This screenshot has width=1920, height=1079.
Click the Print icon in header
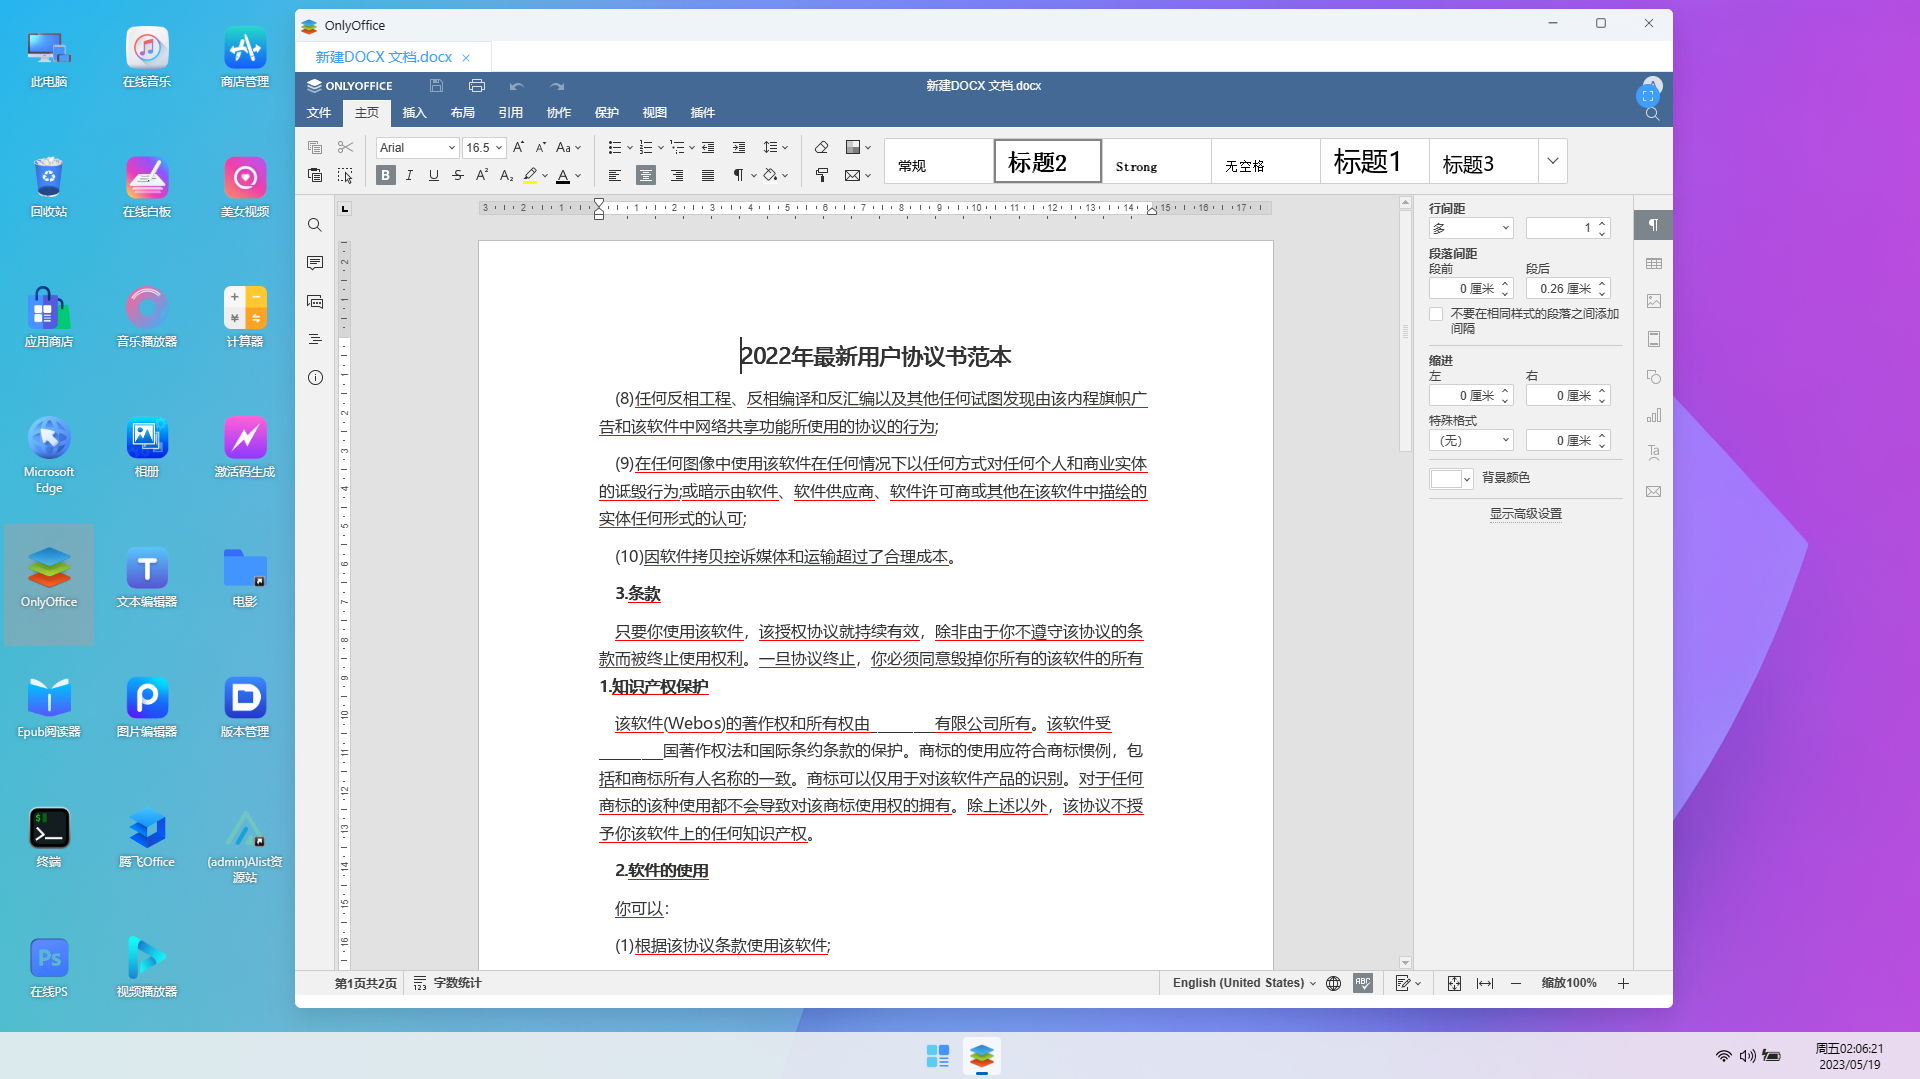pos(477,86)
